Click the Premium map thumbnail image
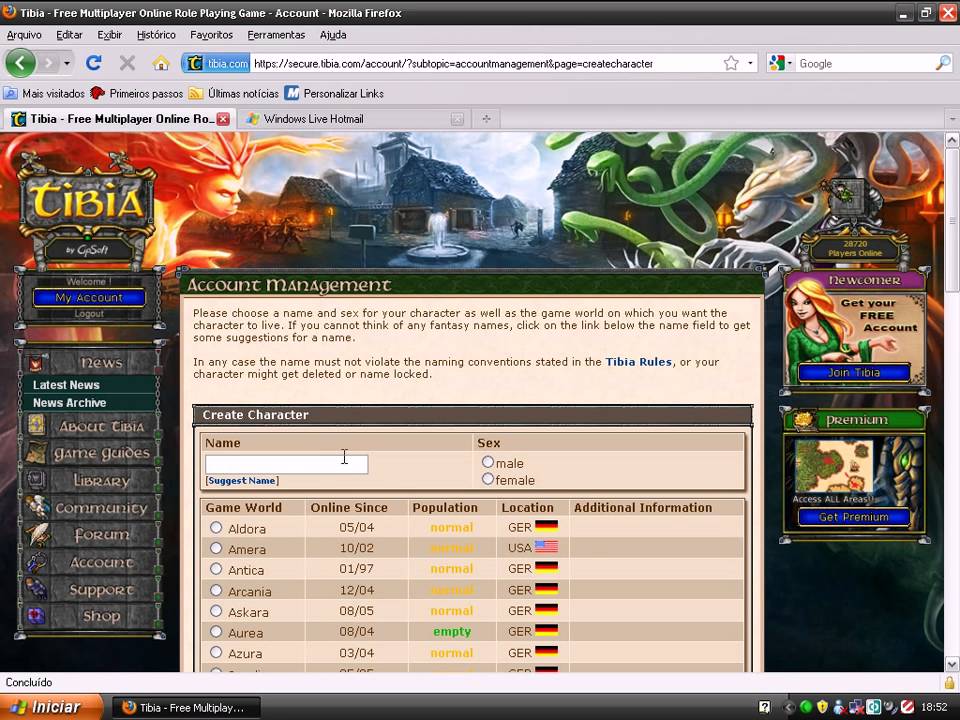 (834, 467)
